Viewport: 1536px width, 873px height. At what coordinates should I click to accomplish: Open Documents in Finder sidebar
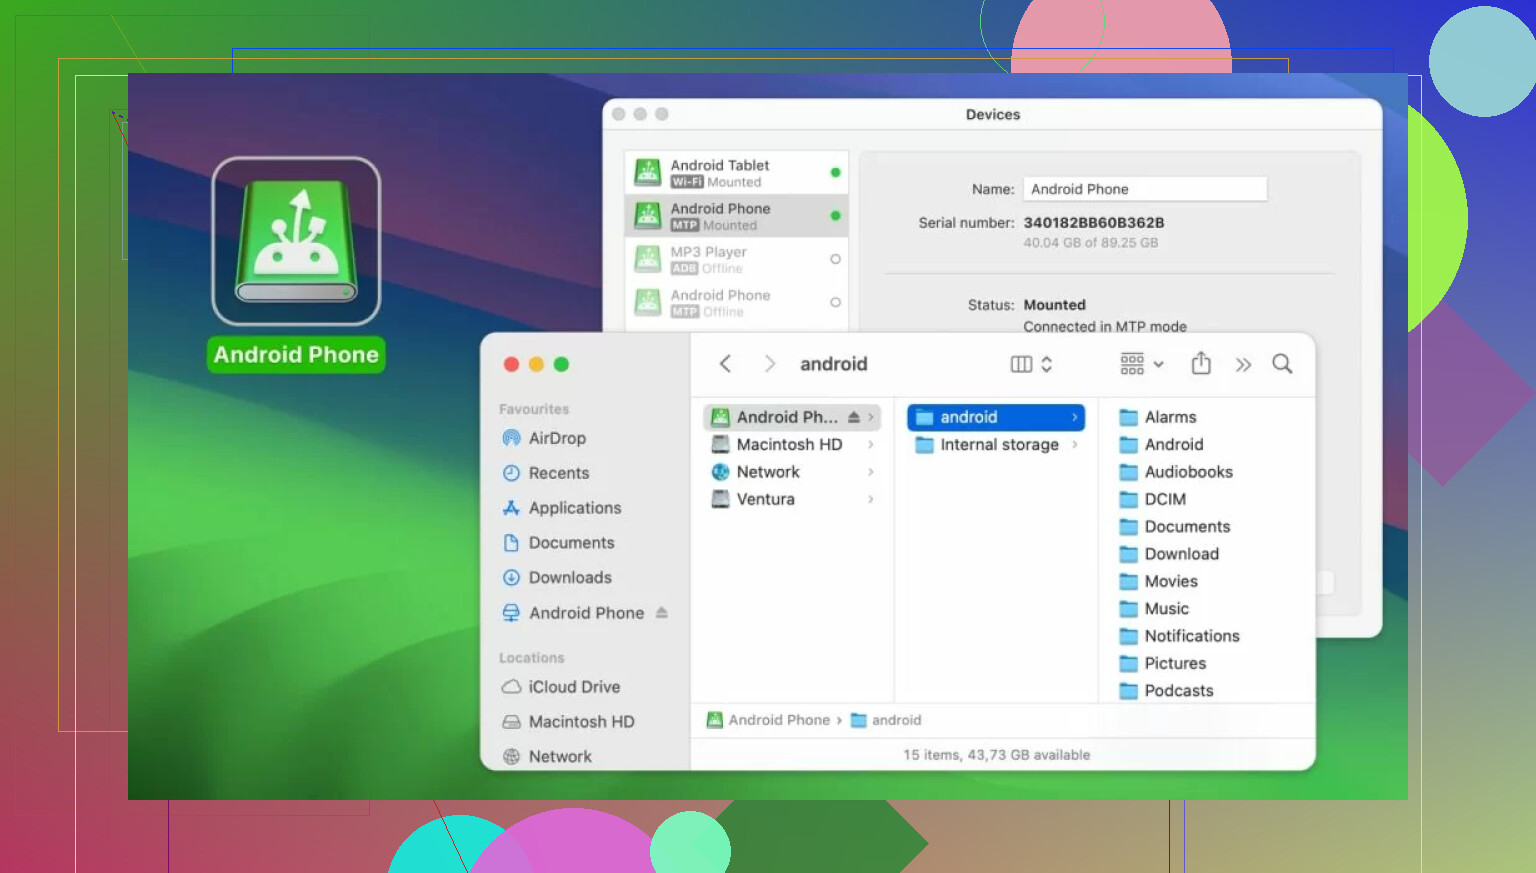[558, 543]
